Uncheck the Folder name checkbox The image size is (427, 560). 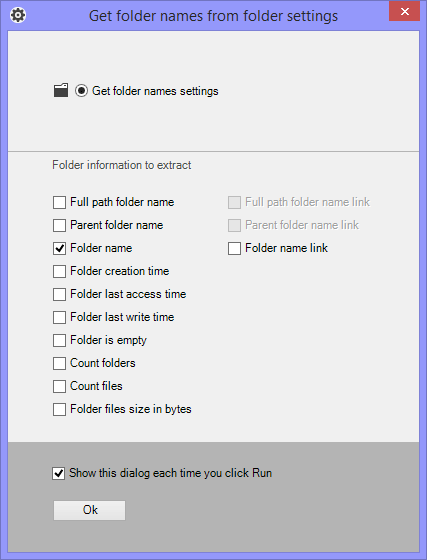click(x=59, y=248)
